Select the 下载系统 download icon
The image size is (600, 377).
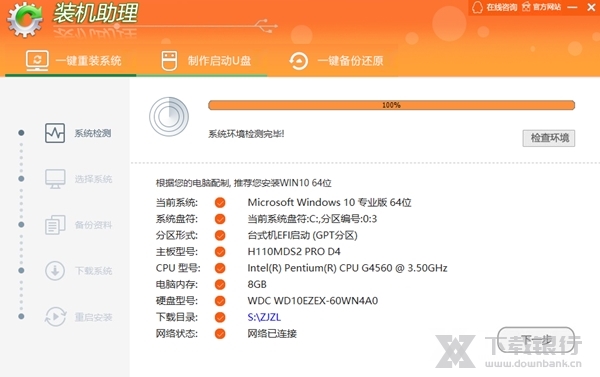tap(55, 271)
